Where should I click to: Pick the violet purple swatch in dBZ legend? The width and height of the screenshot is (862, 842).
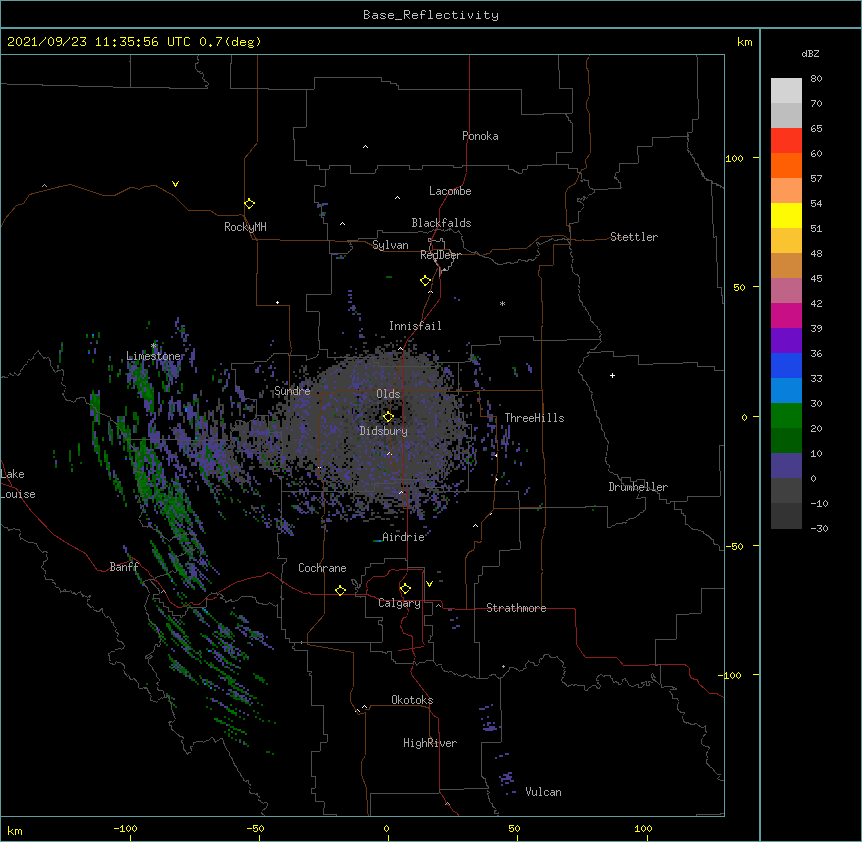coord(786,340)
